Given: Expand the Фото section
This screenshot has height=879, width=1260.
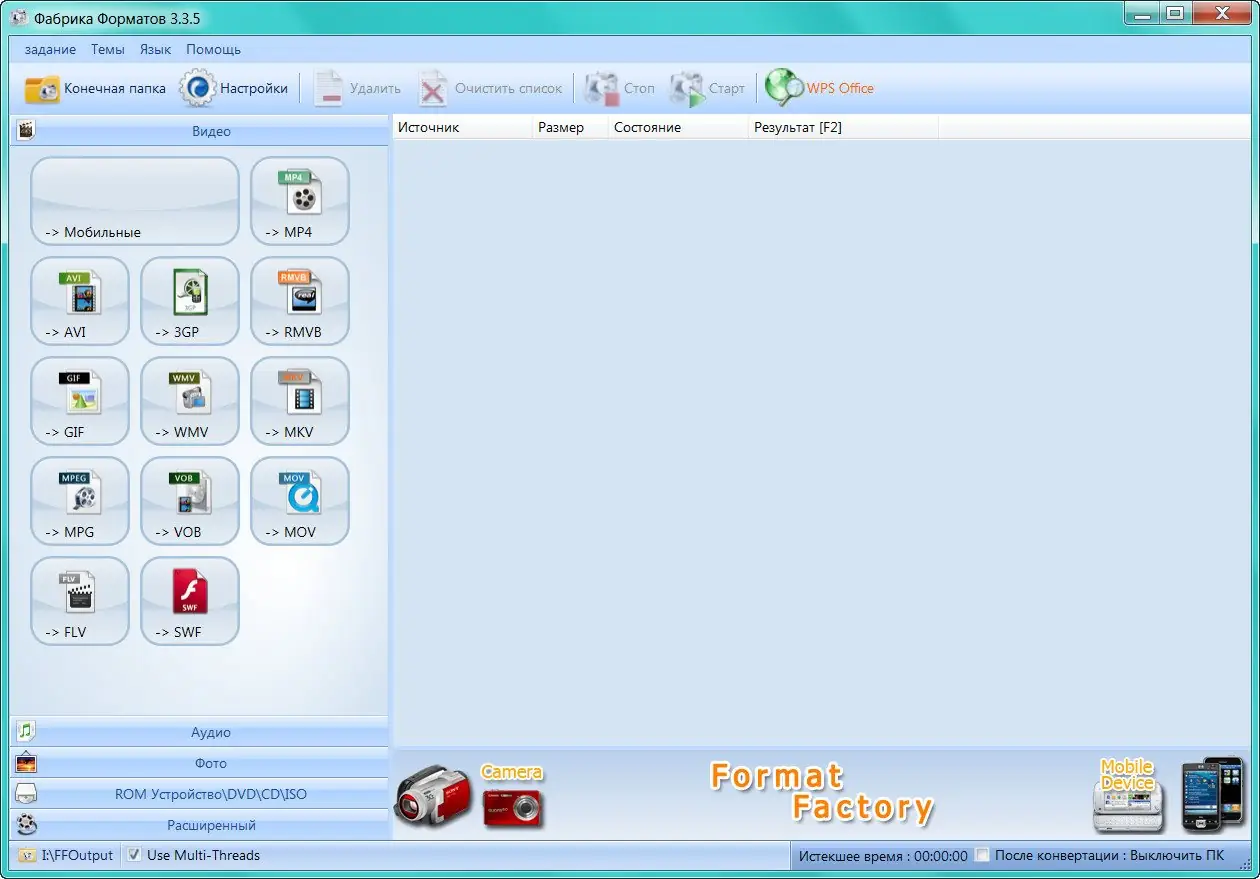Looking at the screenshot, I should (x=199, y=763).
